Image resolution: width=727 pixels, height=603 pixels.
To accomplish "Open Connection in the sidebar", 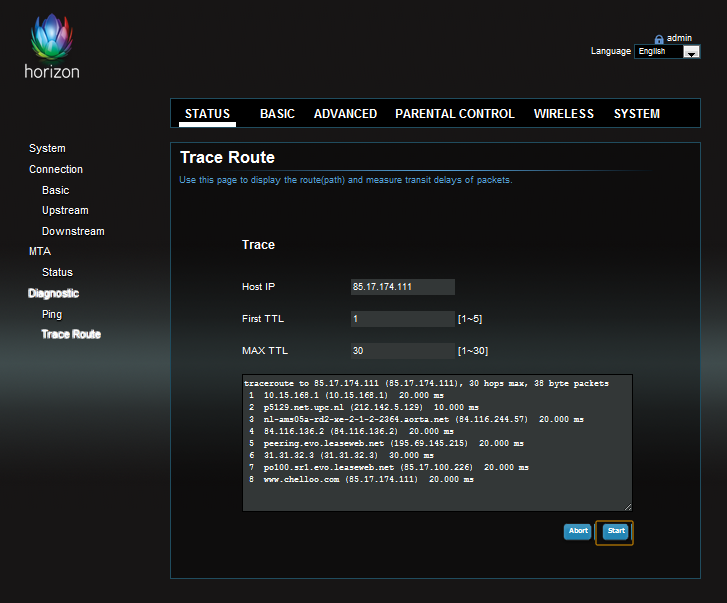I will click(x=56, y=169).
